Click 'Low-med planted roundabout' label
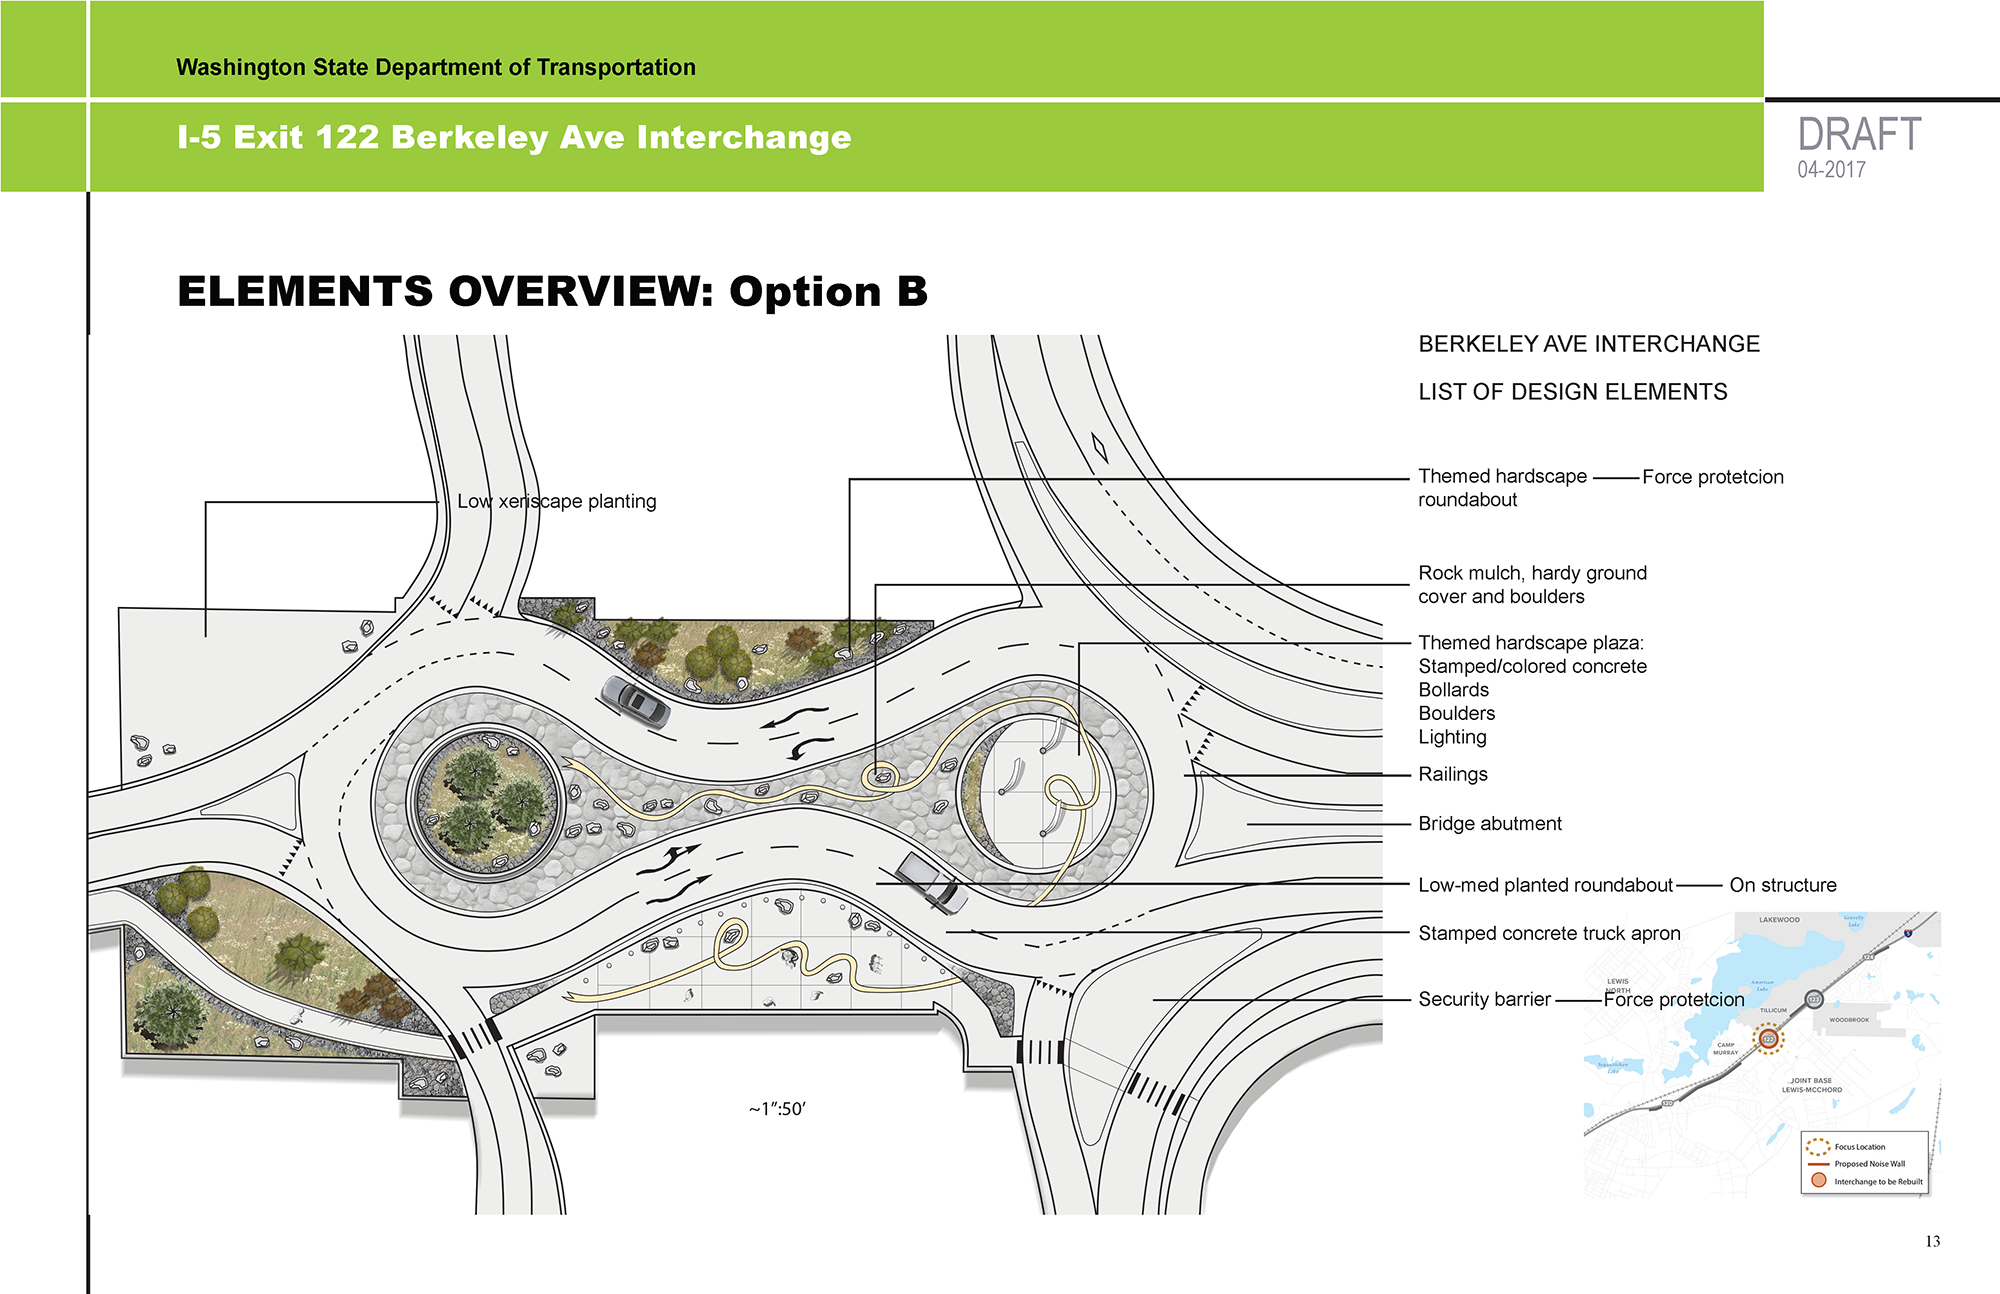The height and width of the screenshot is (1294, 2000). click(1545, 885)
